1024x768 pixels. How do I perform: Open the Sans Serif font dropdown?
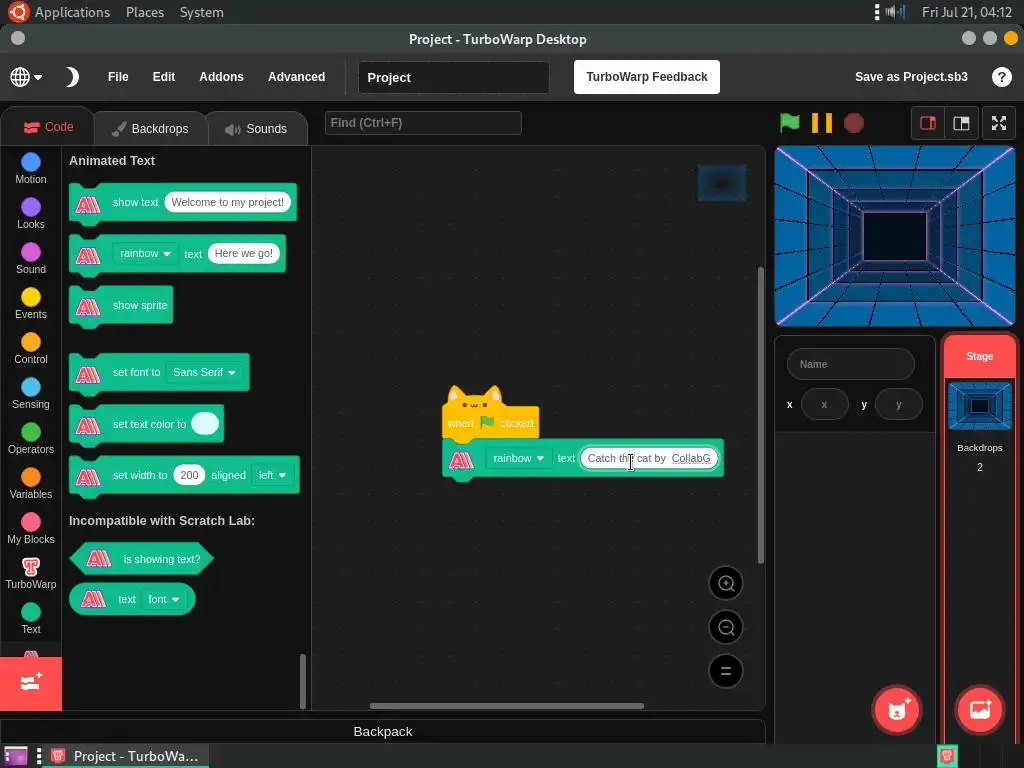click(x=204, y=372)
